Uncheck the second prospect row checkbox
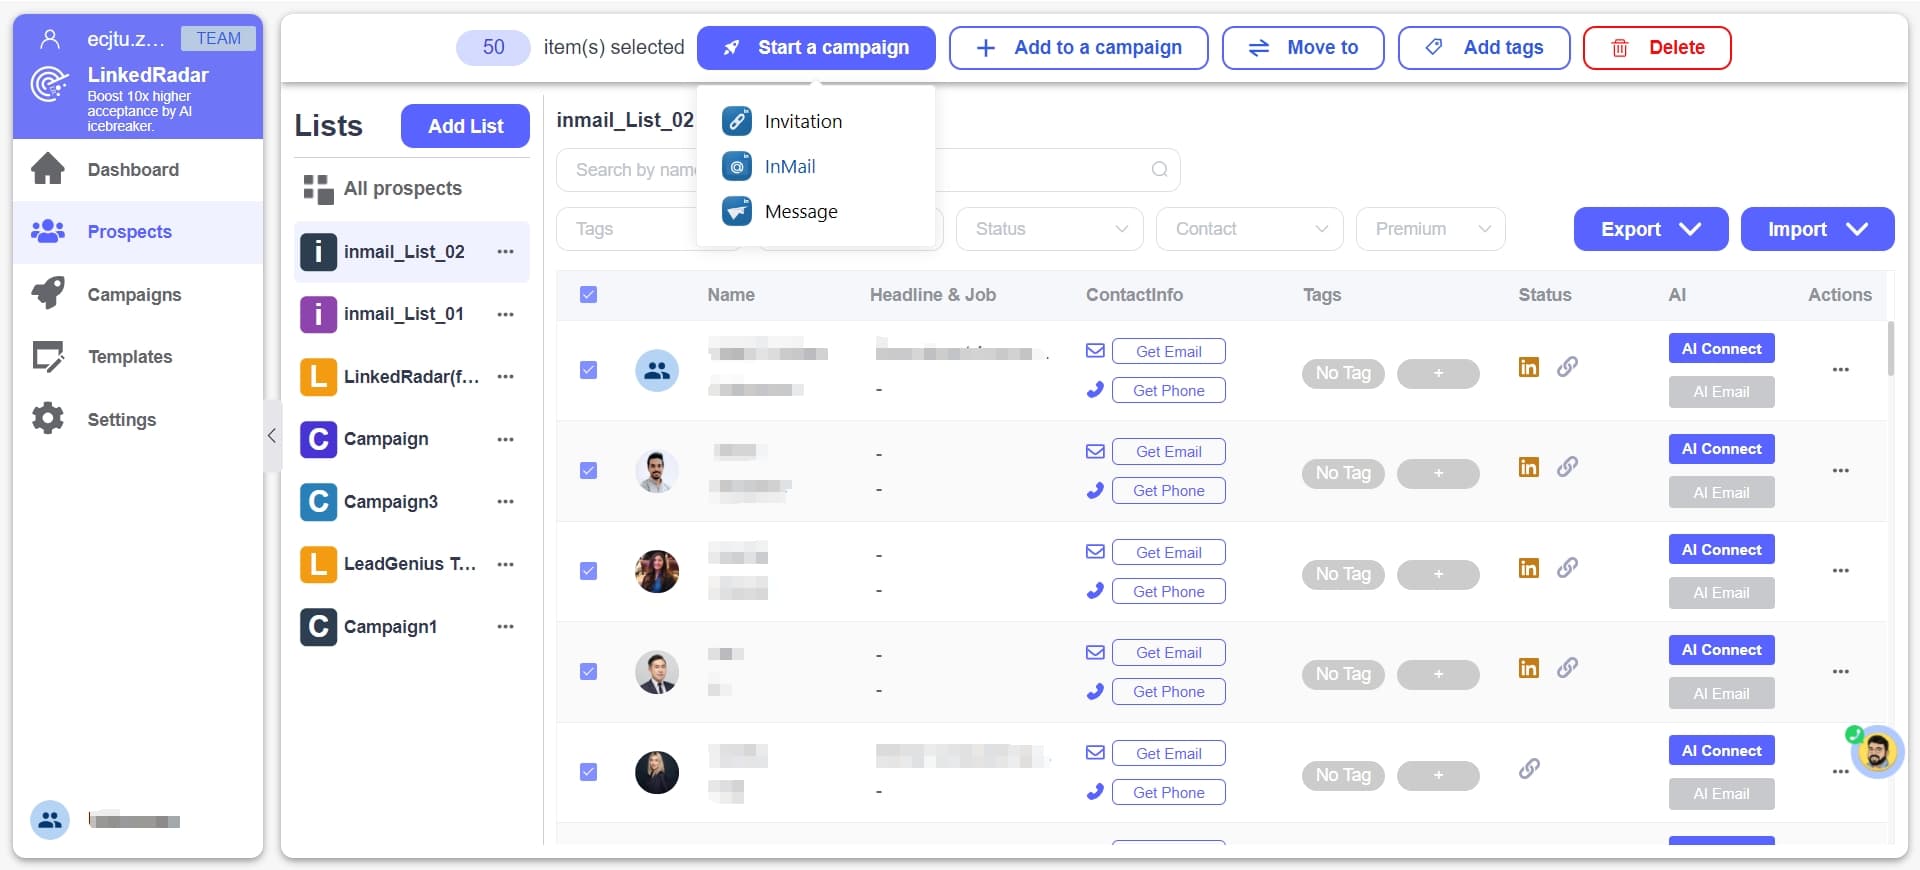 [x=588, y=470]
